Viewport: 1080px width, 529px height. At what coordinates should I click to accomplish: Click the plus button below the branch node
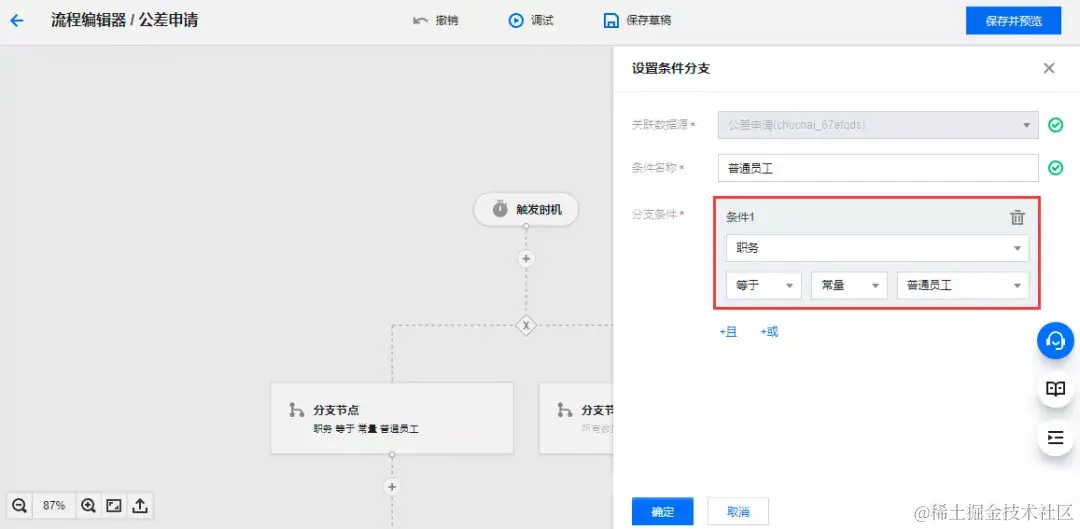(x=392, y=487)
